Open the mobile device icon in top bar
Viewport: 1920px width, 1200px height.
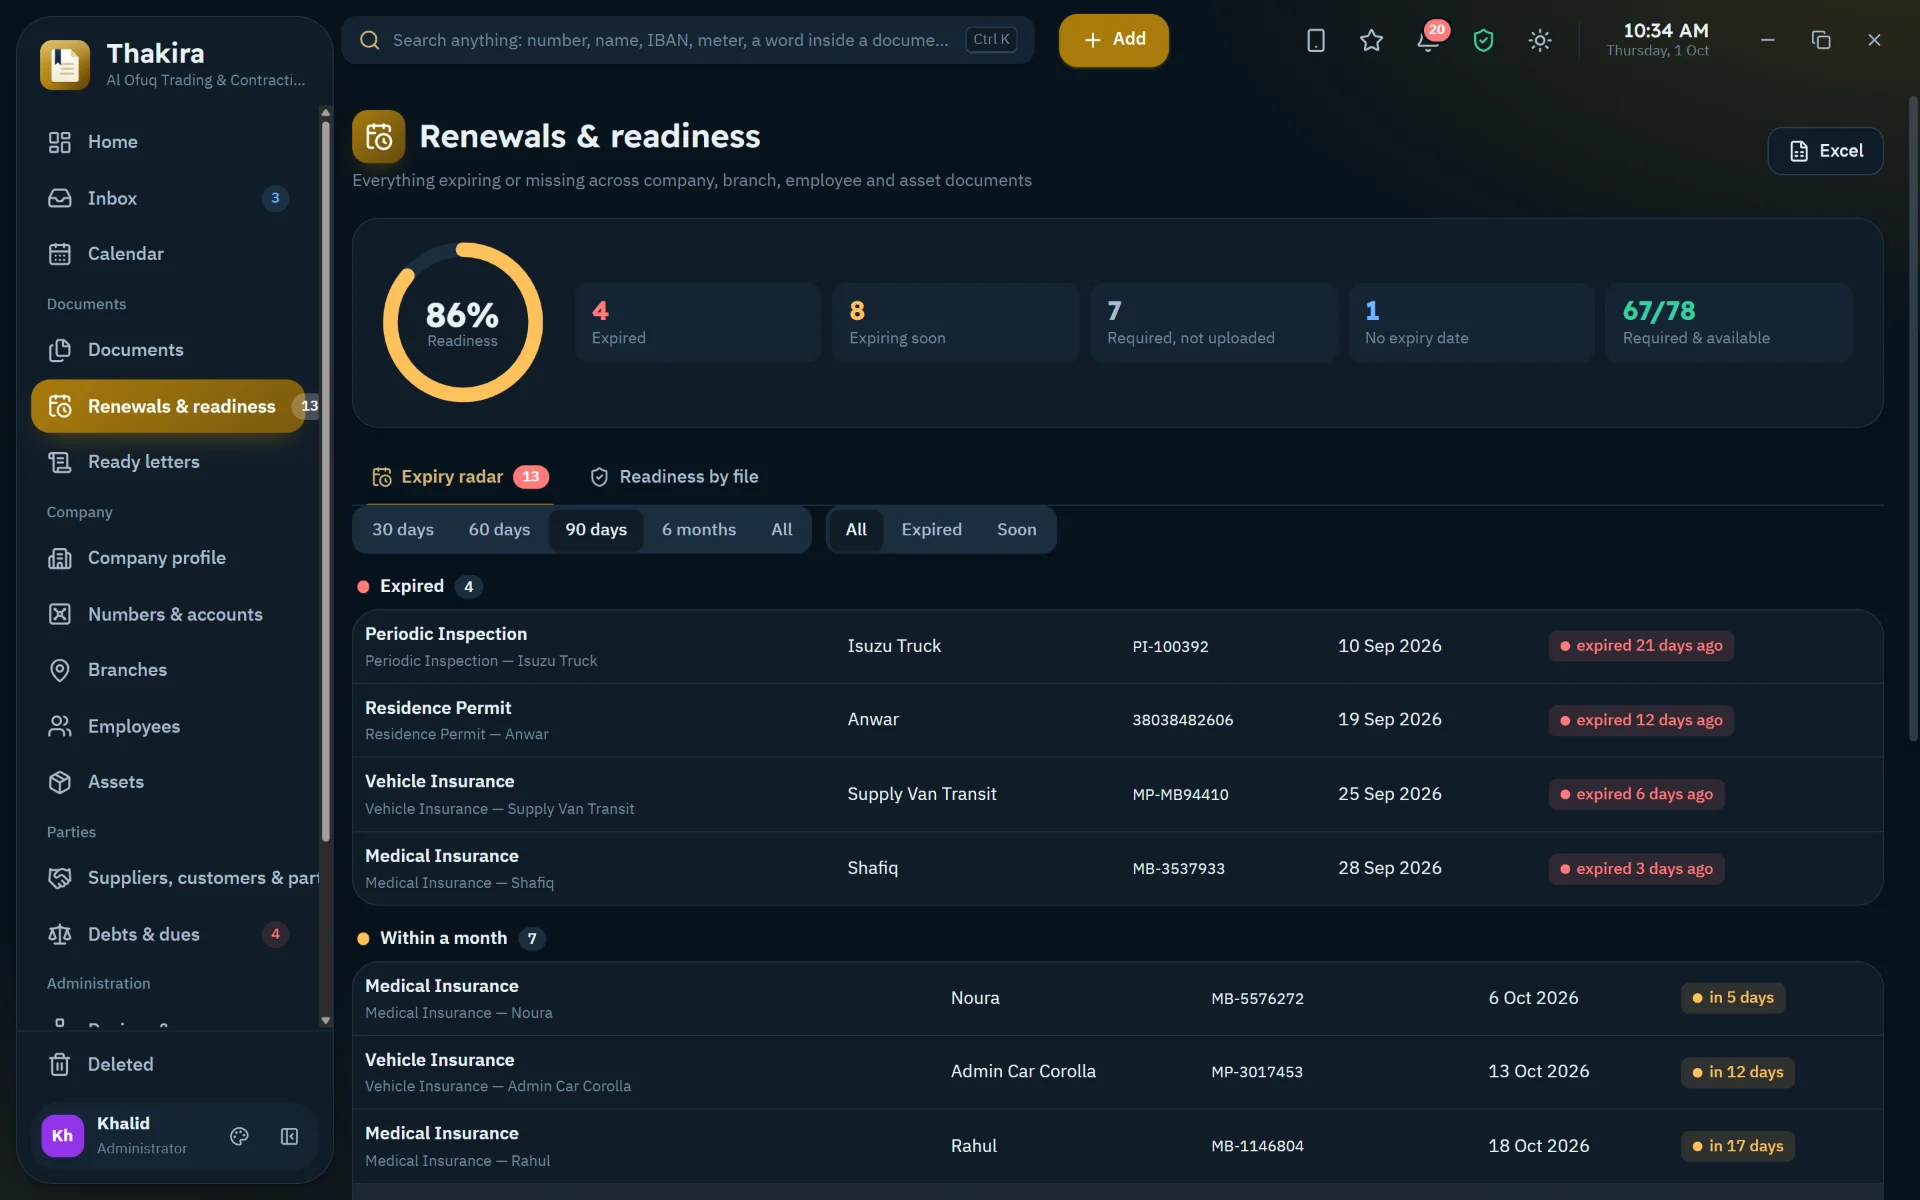point(1316,40)
